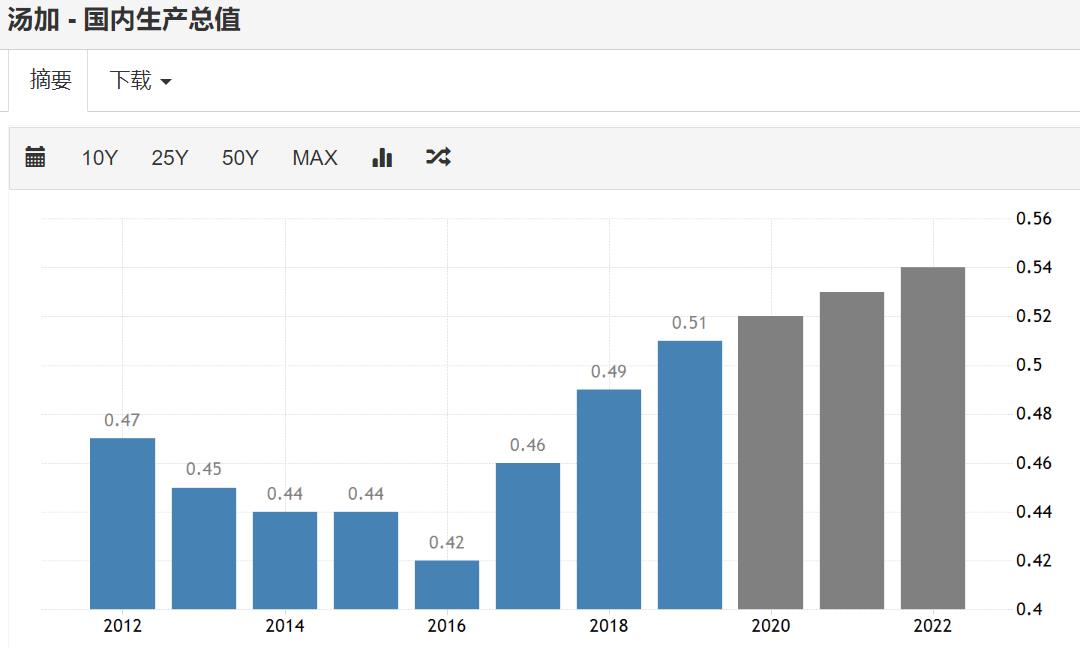Click the gray 2021 forecast bar
The image size is (1080, 649).
click(852, 450)
